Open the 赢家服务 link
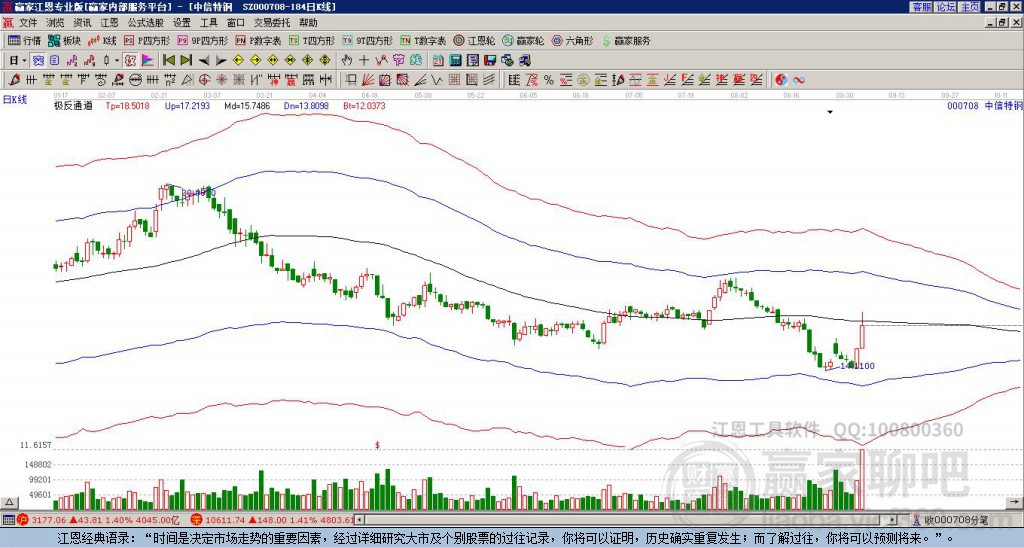Viewport: 1024px width, 548px height. (626, 40)
